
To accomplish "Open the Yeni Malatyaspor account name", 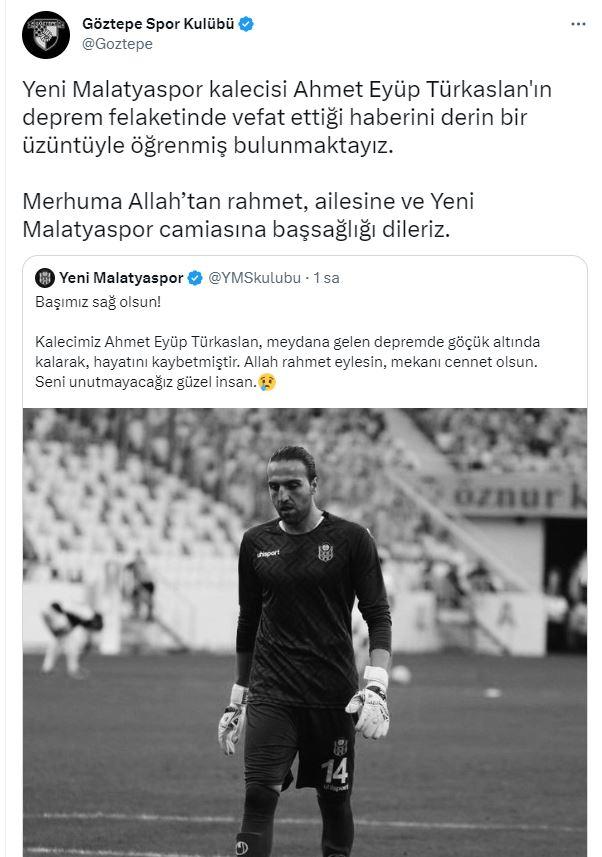I will pyautogui.click(x=121, y=278).
